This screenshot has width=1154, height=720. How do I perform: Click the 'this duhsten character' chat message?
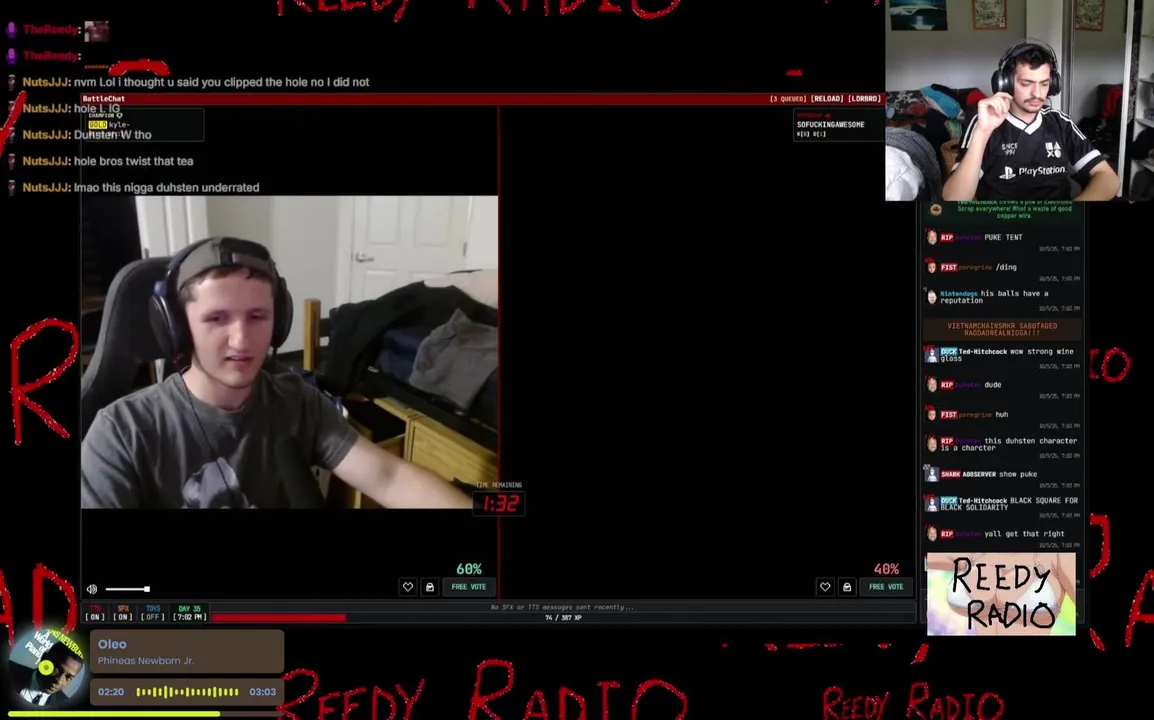(x=1009, y=444)
